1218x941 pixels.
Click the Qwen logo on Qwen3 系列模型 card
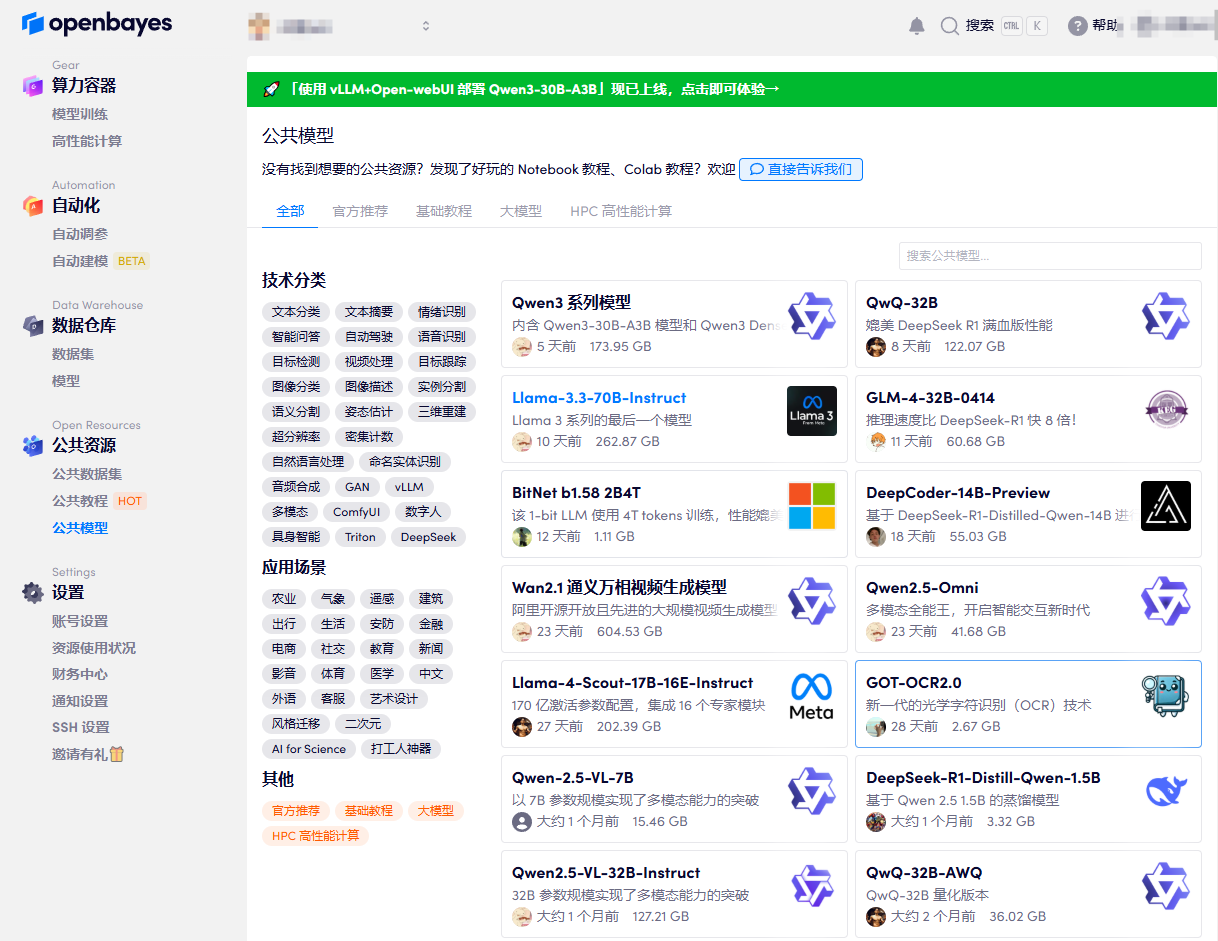tap(811, 316)
